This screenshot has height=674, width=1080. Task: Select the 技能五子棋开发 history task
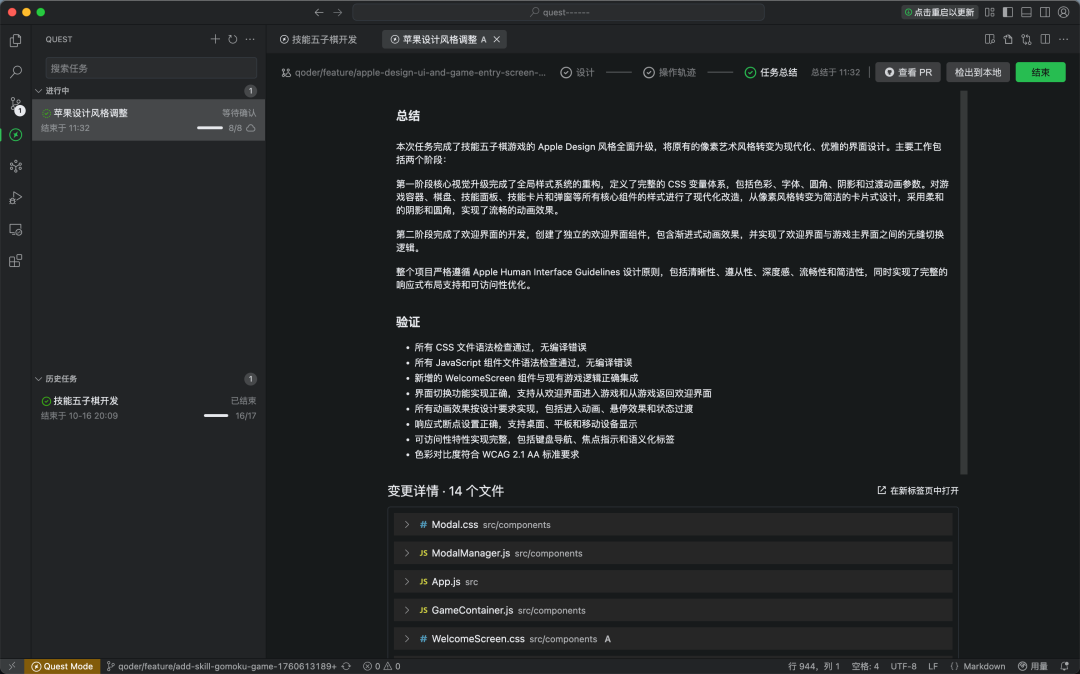(x=148, y=408)
